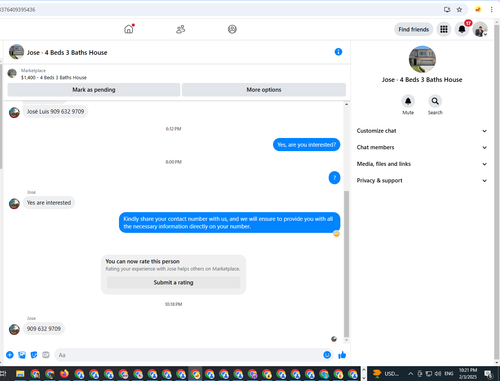Choose a sticker from composer icon
Viewport: 500px width, 381px height.
click(34, 355)
